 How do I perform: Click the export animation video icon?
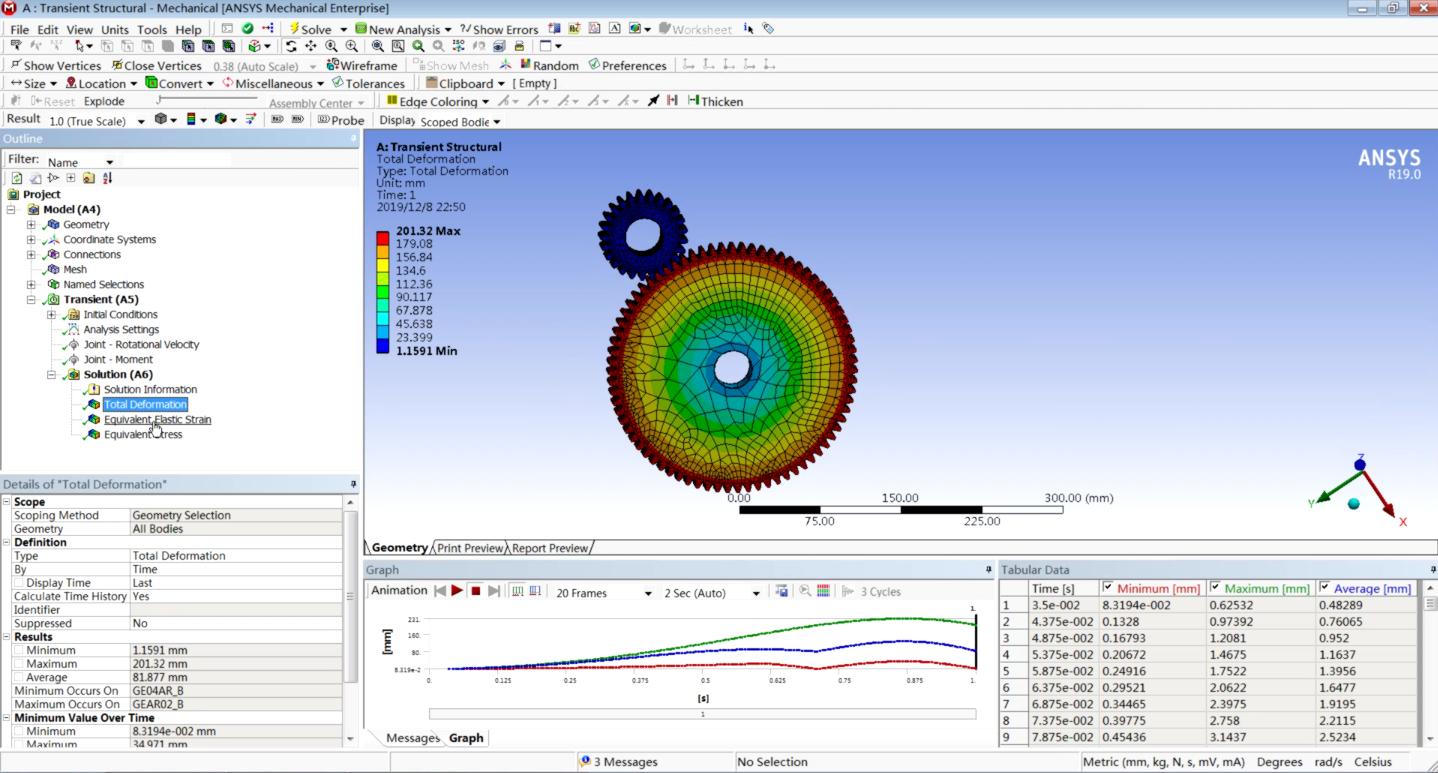[x=782, y=591]
